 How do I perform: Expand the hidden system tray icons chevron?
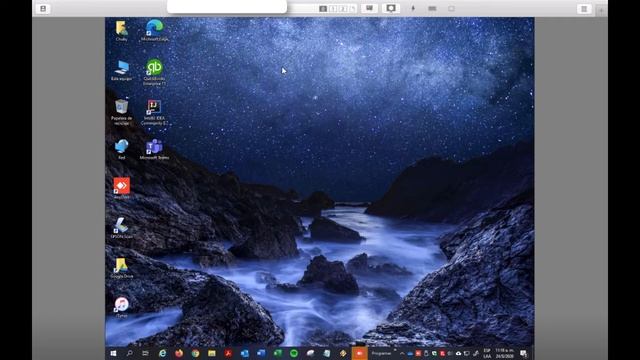click(402, 353)
